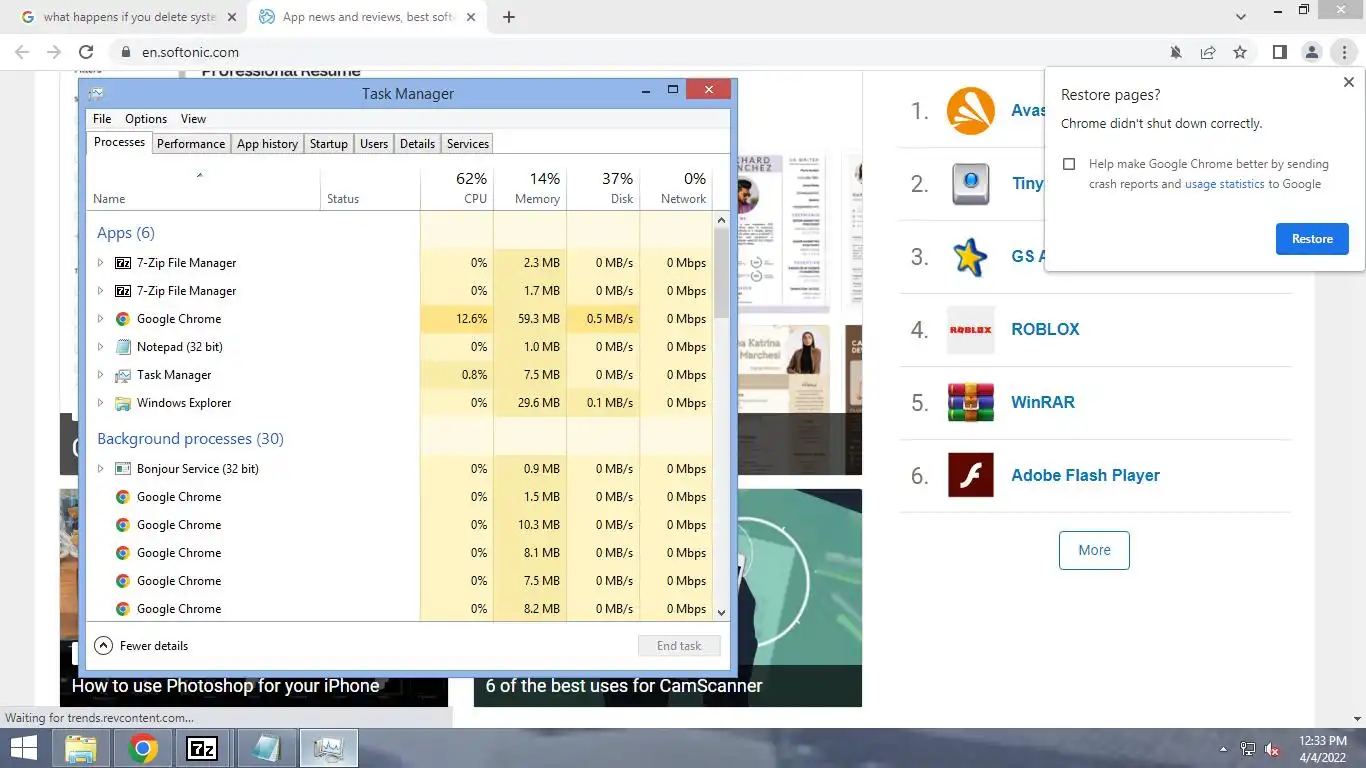Open the View menu in Task Manager
Viewport: 1366px width, 768px height.
[193, 119]
